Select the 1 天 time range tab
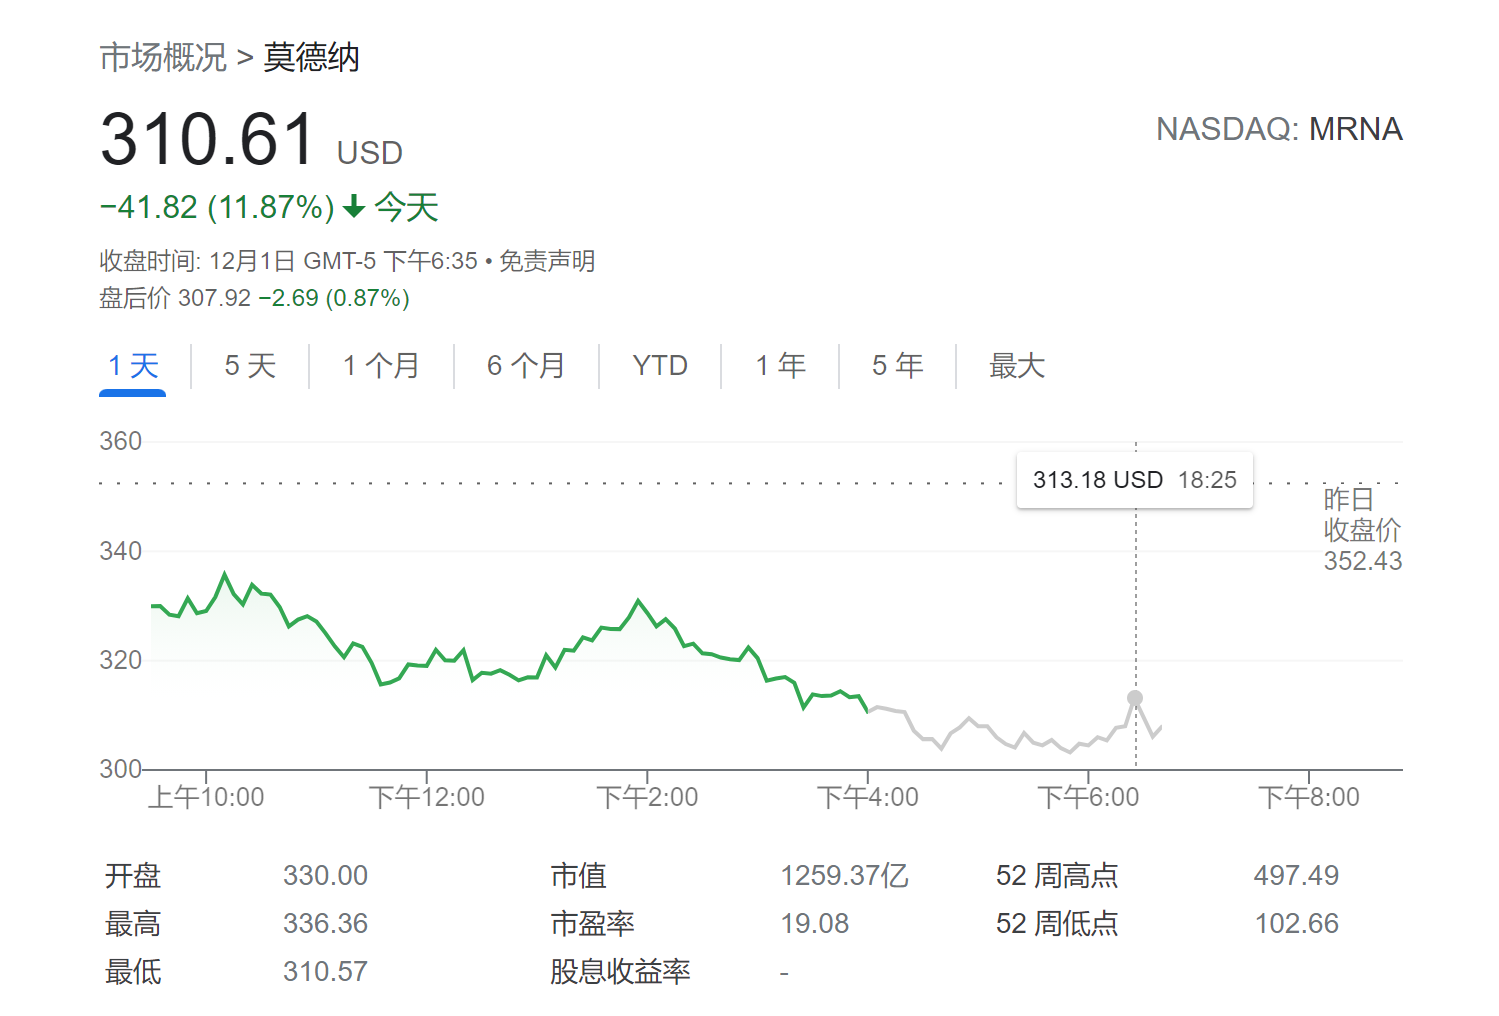1499x1016 pixels. point(133,366)
